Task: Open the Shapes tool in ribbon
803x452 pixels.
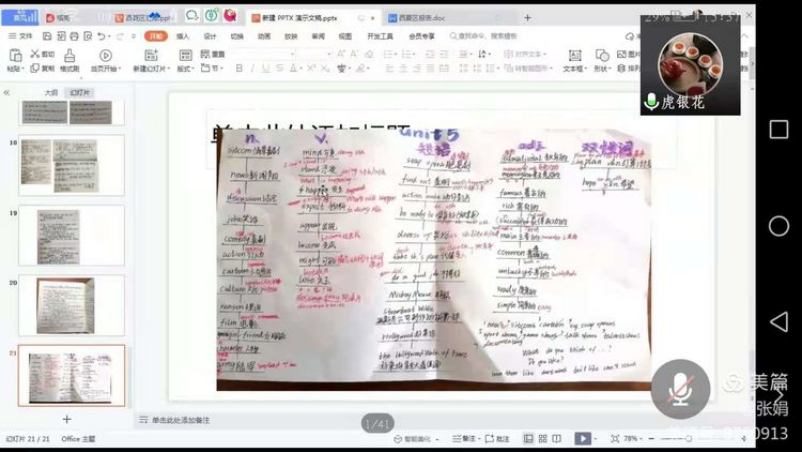Action: [602, 57]
